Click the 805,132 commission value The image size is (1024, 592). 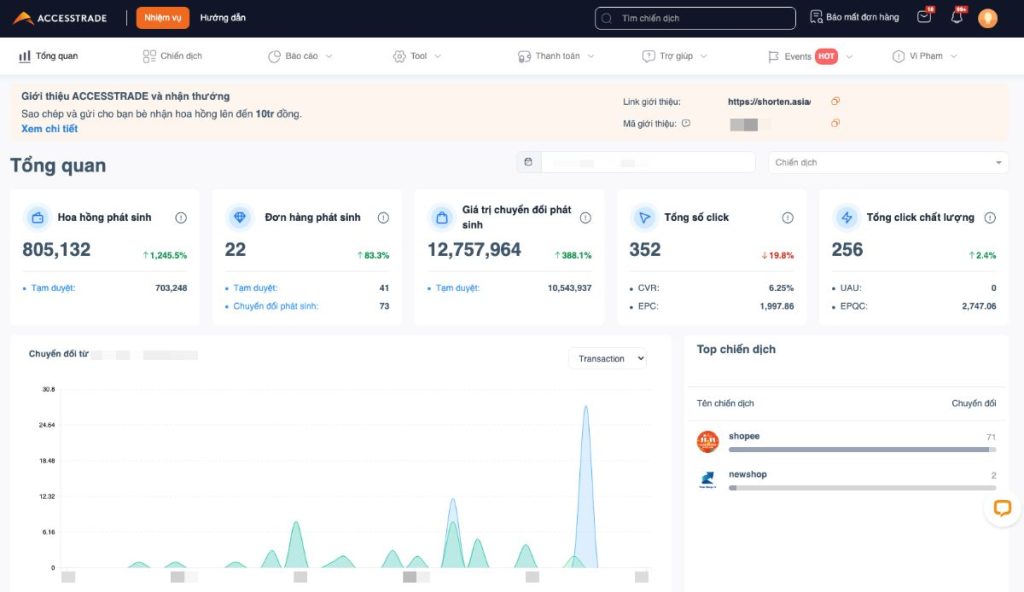coord(56,250)
